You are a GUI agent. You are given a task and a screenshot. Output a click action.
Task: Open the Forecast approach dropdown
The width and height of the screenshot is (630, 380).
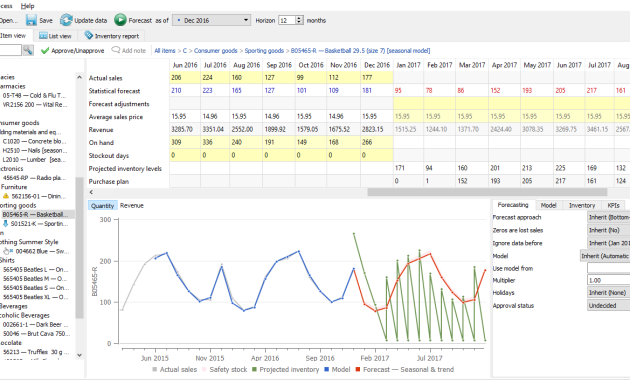[608, 217]
